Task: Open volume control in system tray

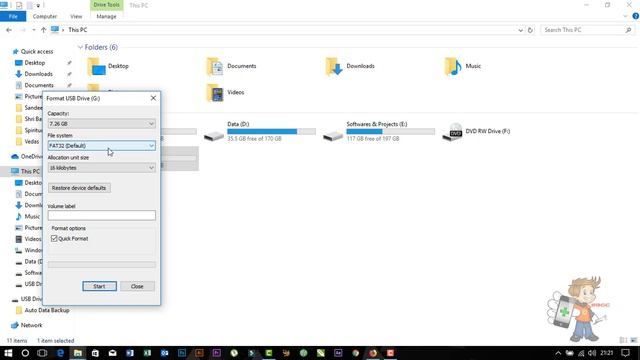Action: coord(592,353)
